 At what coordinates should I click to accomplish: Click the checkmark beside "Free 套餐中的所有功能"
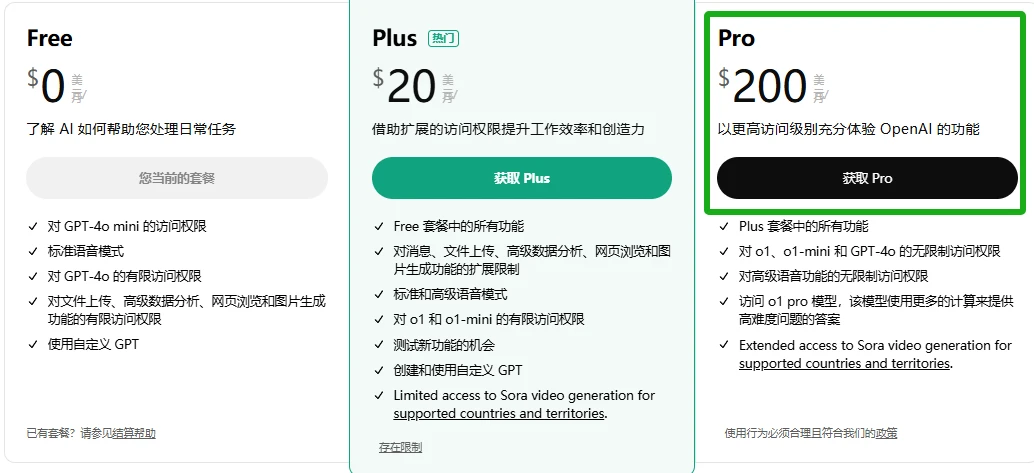tap(379, 227)
